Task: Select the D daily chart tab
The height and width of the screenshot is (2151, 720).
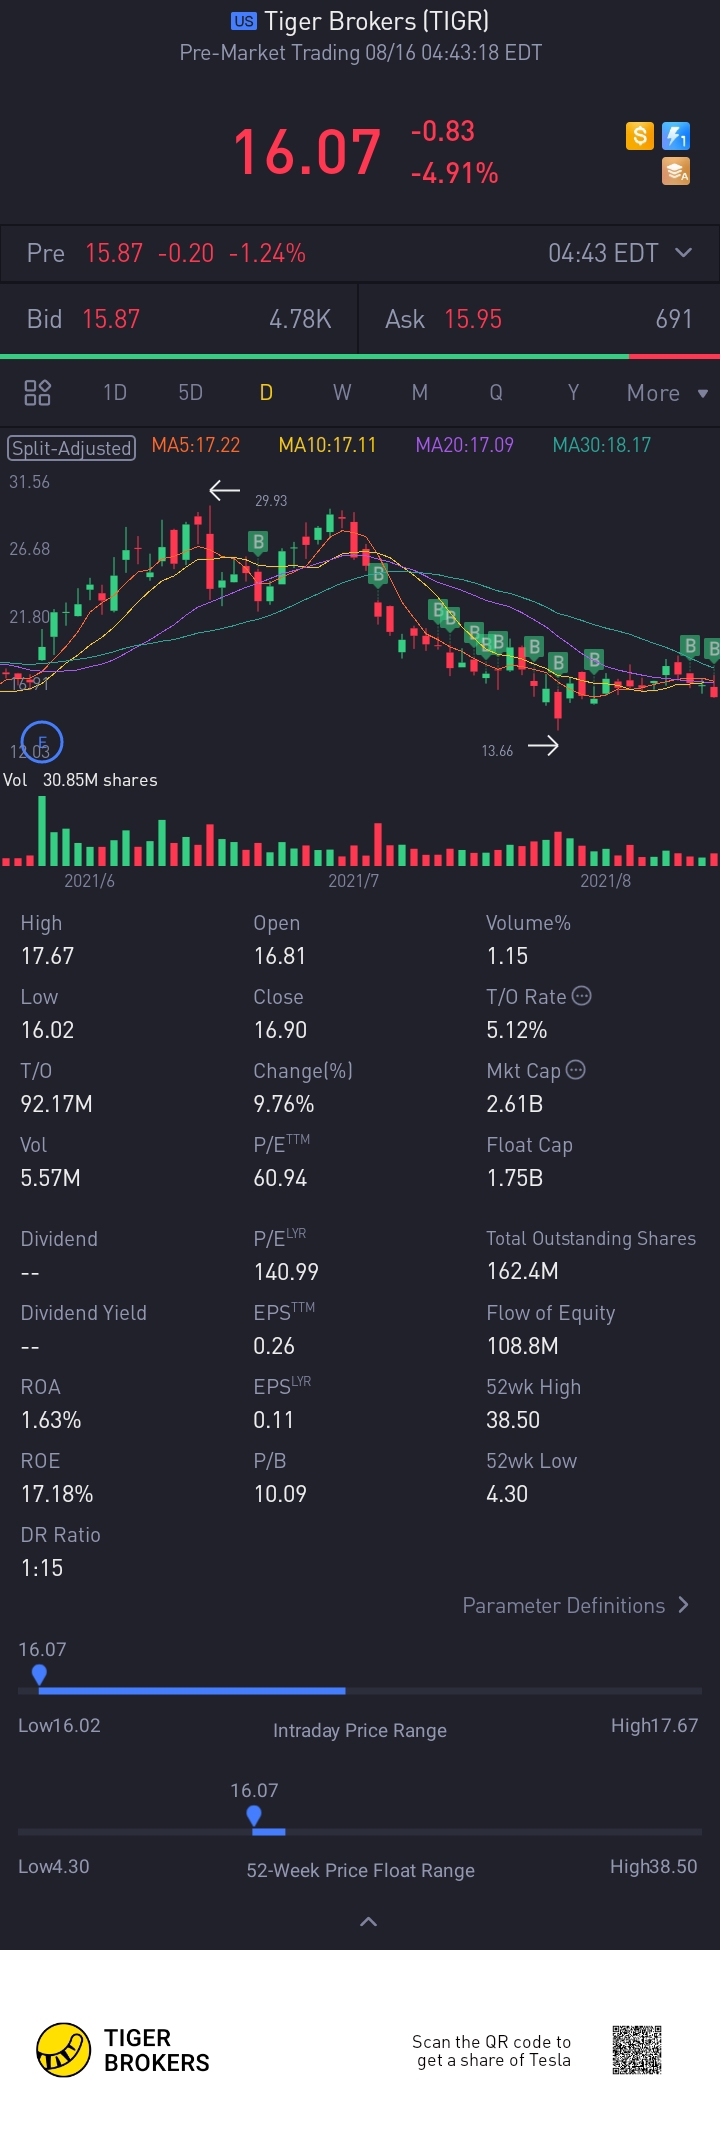Action: click(x=266, y=392)
